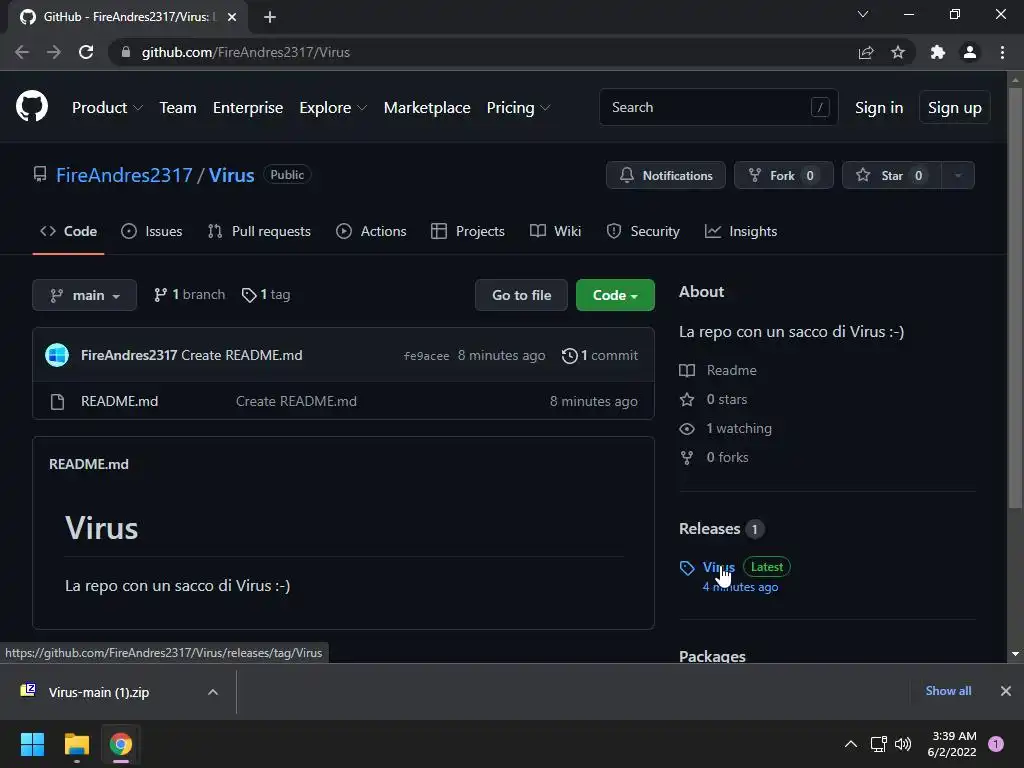Click the share page icon in the address bar
Image resolution: width=1024 pixels, height=768 pixels.
[x=866, y=52]
